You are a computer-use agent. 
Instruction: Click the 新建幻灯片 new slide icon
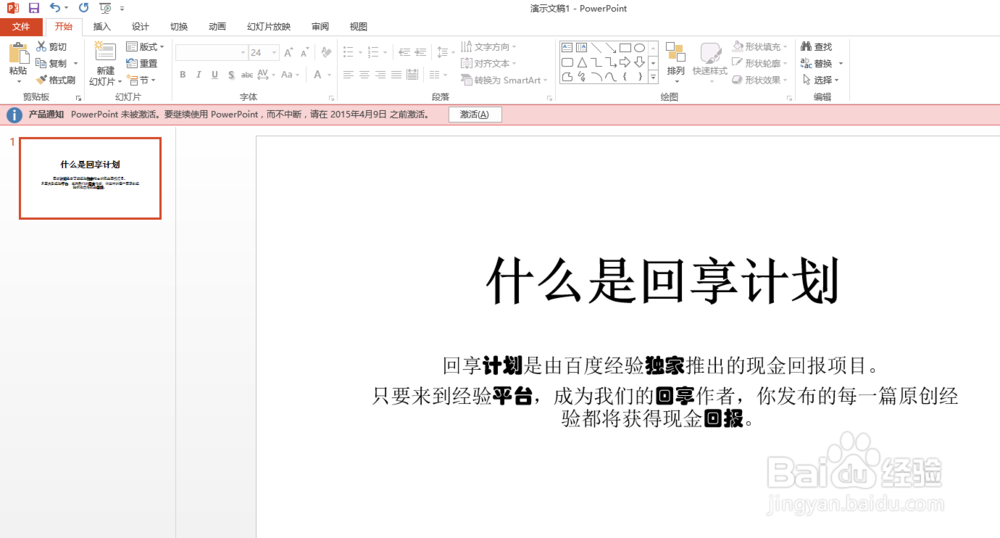tap(105, 52)
